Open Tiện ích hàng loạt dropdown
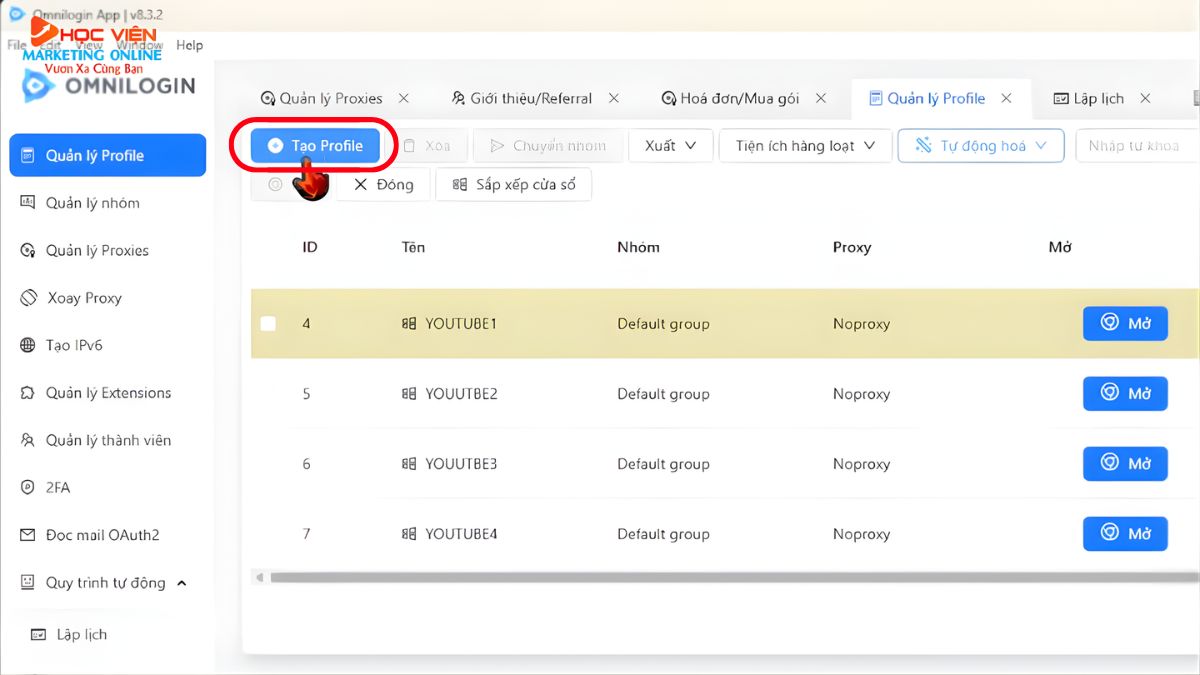This screenshot has width=1200, height=675. (x=805, y=146)
